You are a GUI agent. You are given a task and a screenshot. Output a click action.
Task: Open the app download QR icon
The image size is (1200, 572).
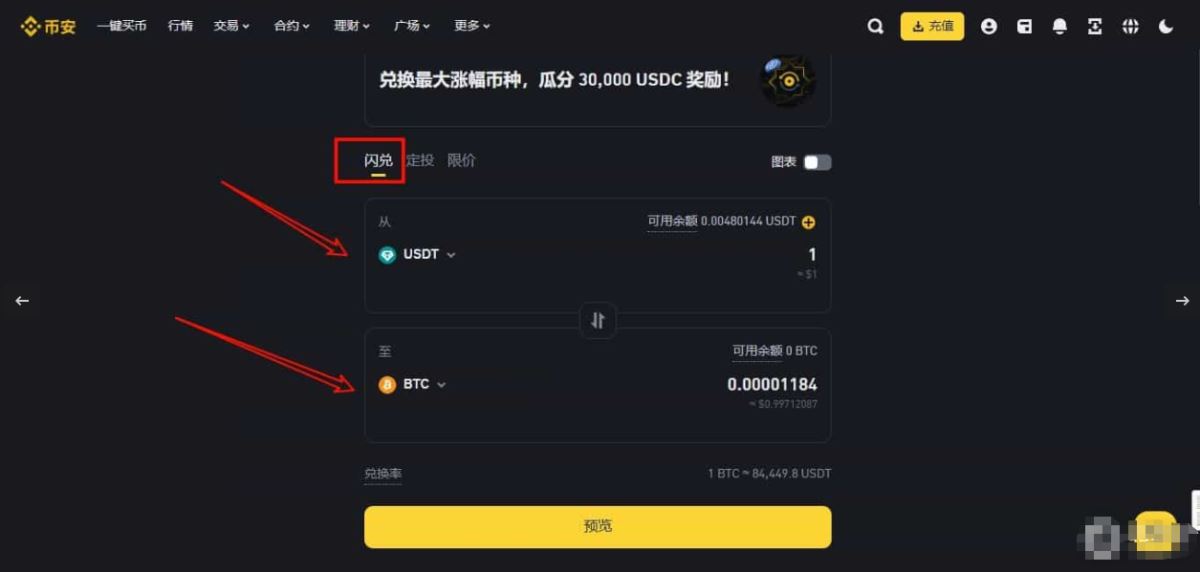[x=1095, y=27]
